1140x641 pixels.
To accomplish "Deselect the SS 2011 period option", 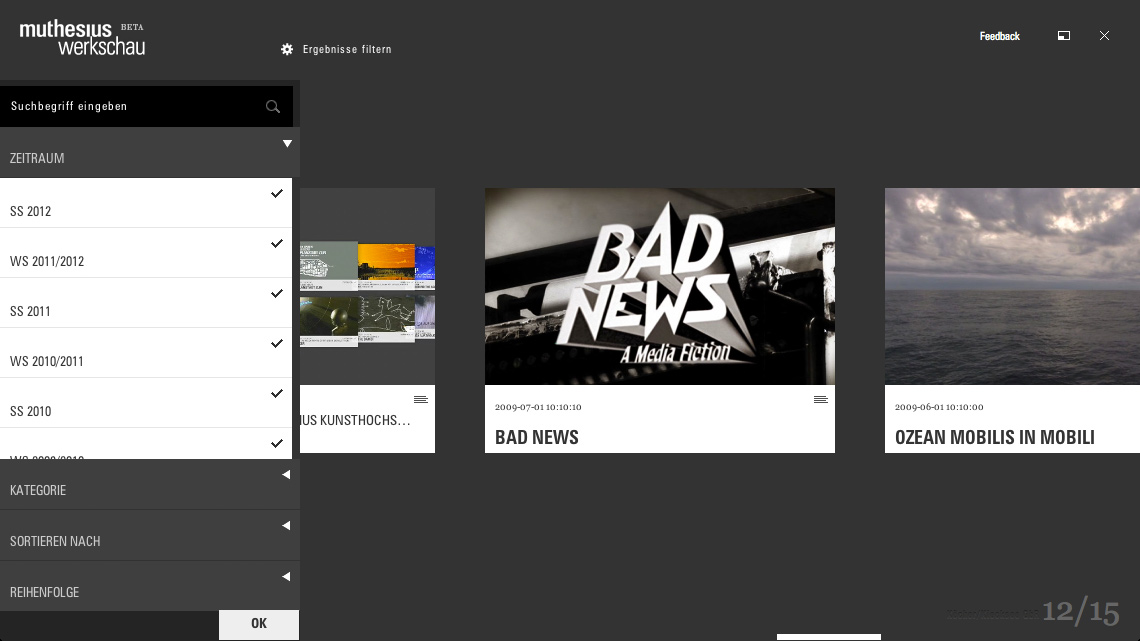I will pyautogui.click(x=277, y=294).
